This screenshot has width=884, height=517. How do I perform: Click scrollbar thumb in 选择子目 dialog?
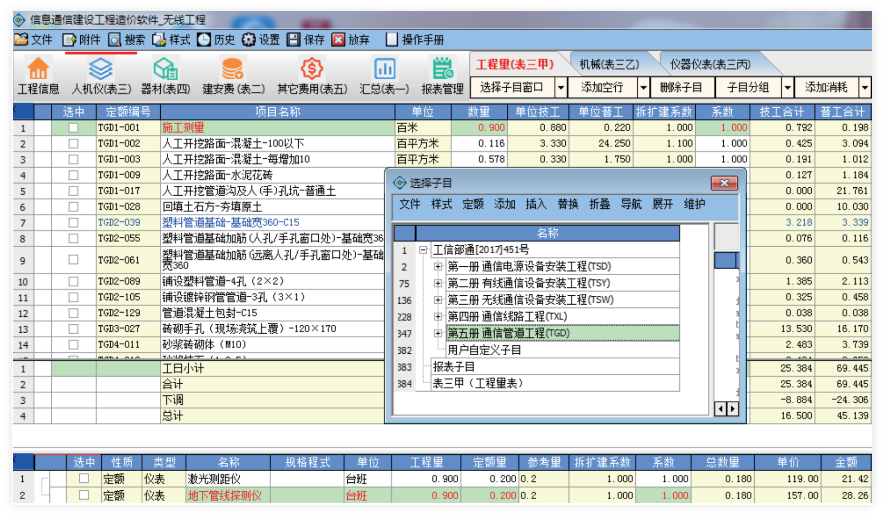click(x=726, y=259)
